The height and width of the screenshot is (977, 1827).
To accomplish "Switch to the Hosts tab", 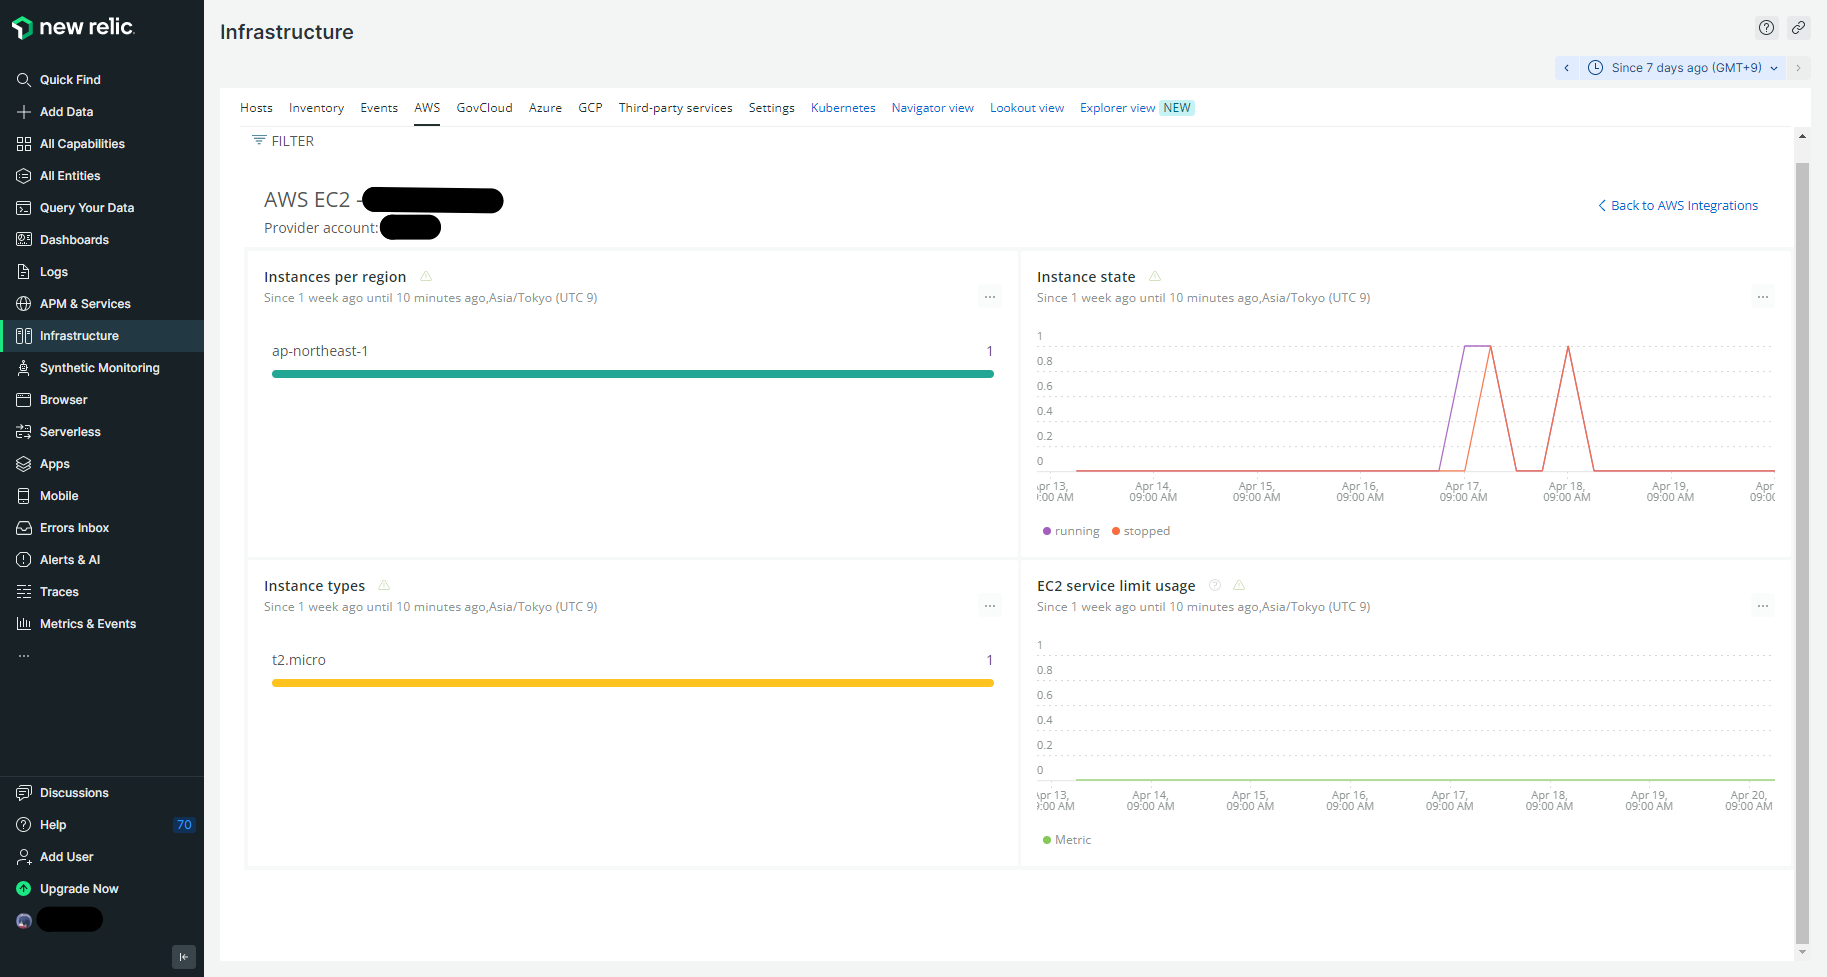I will point(256,108).
